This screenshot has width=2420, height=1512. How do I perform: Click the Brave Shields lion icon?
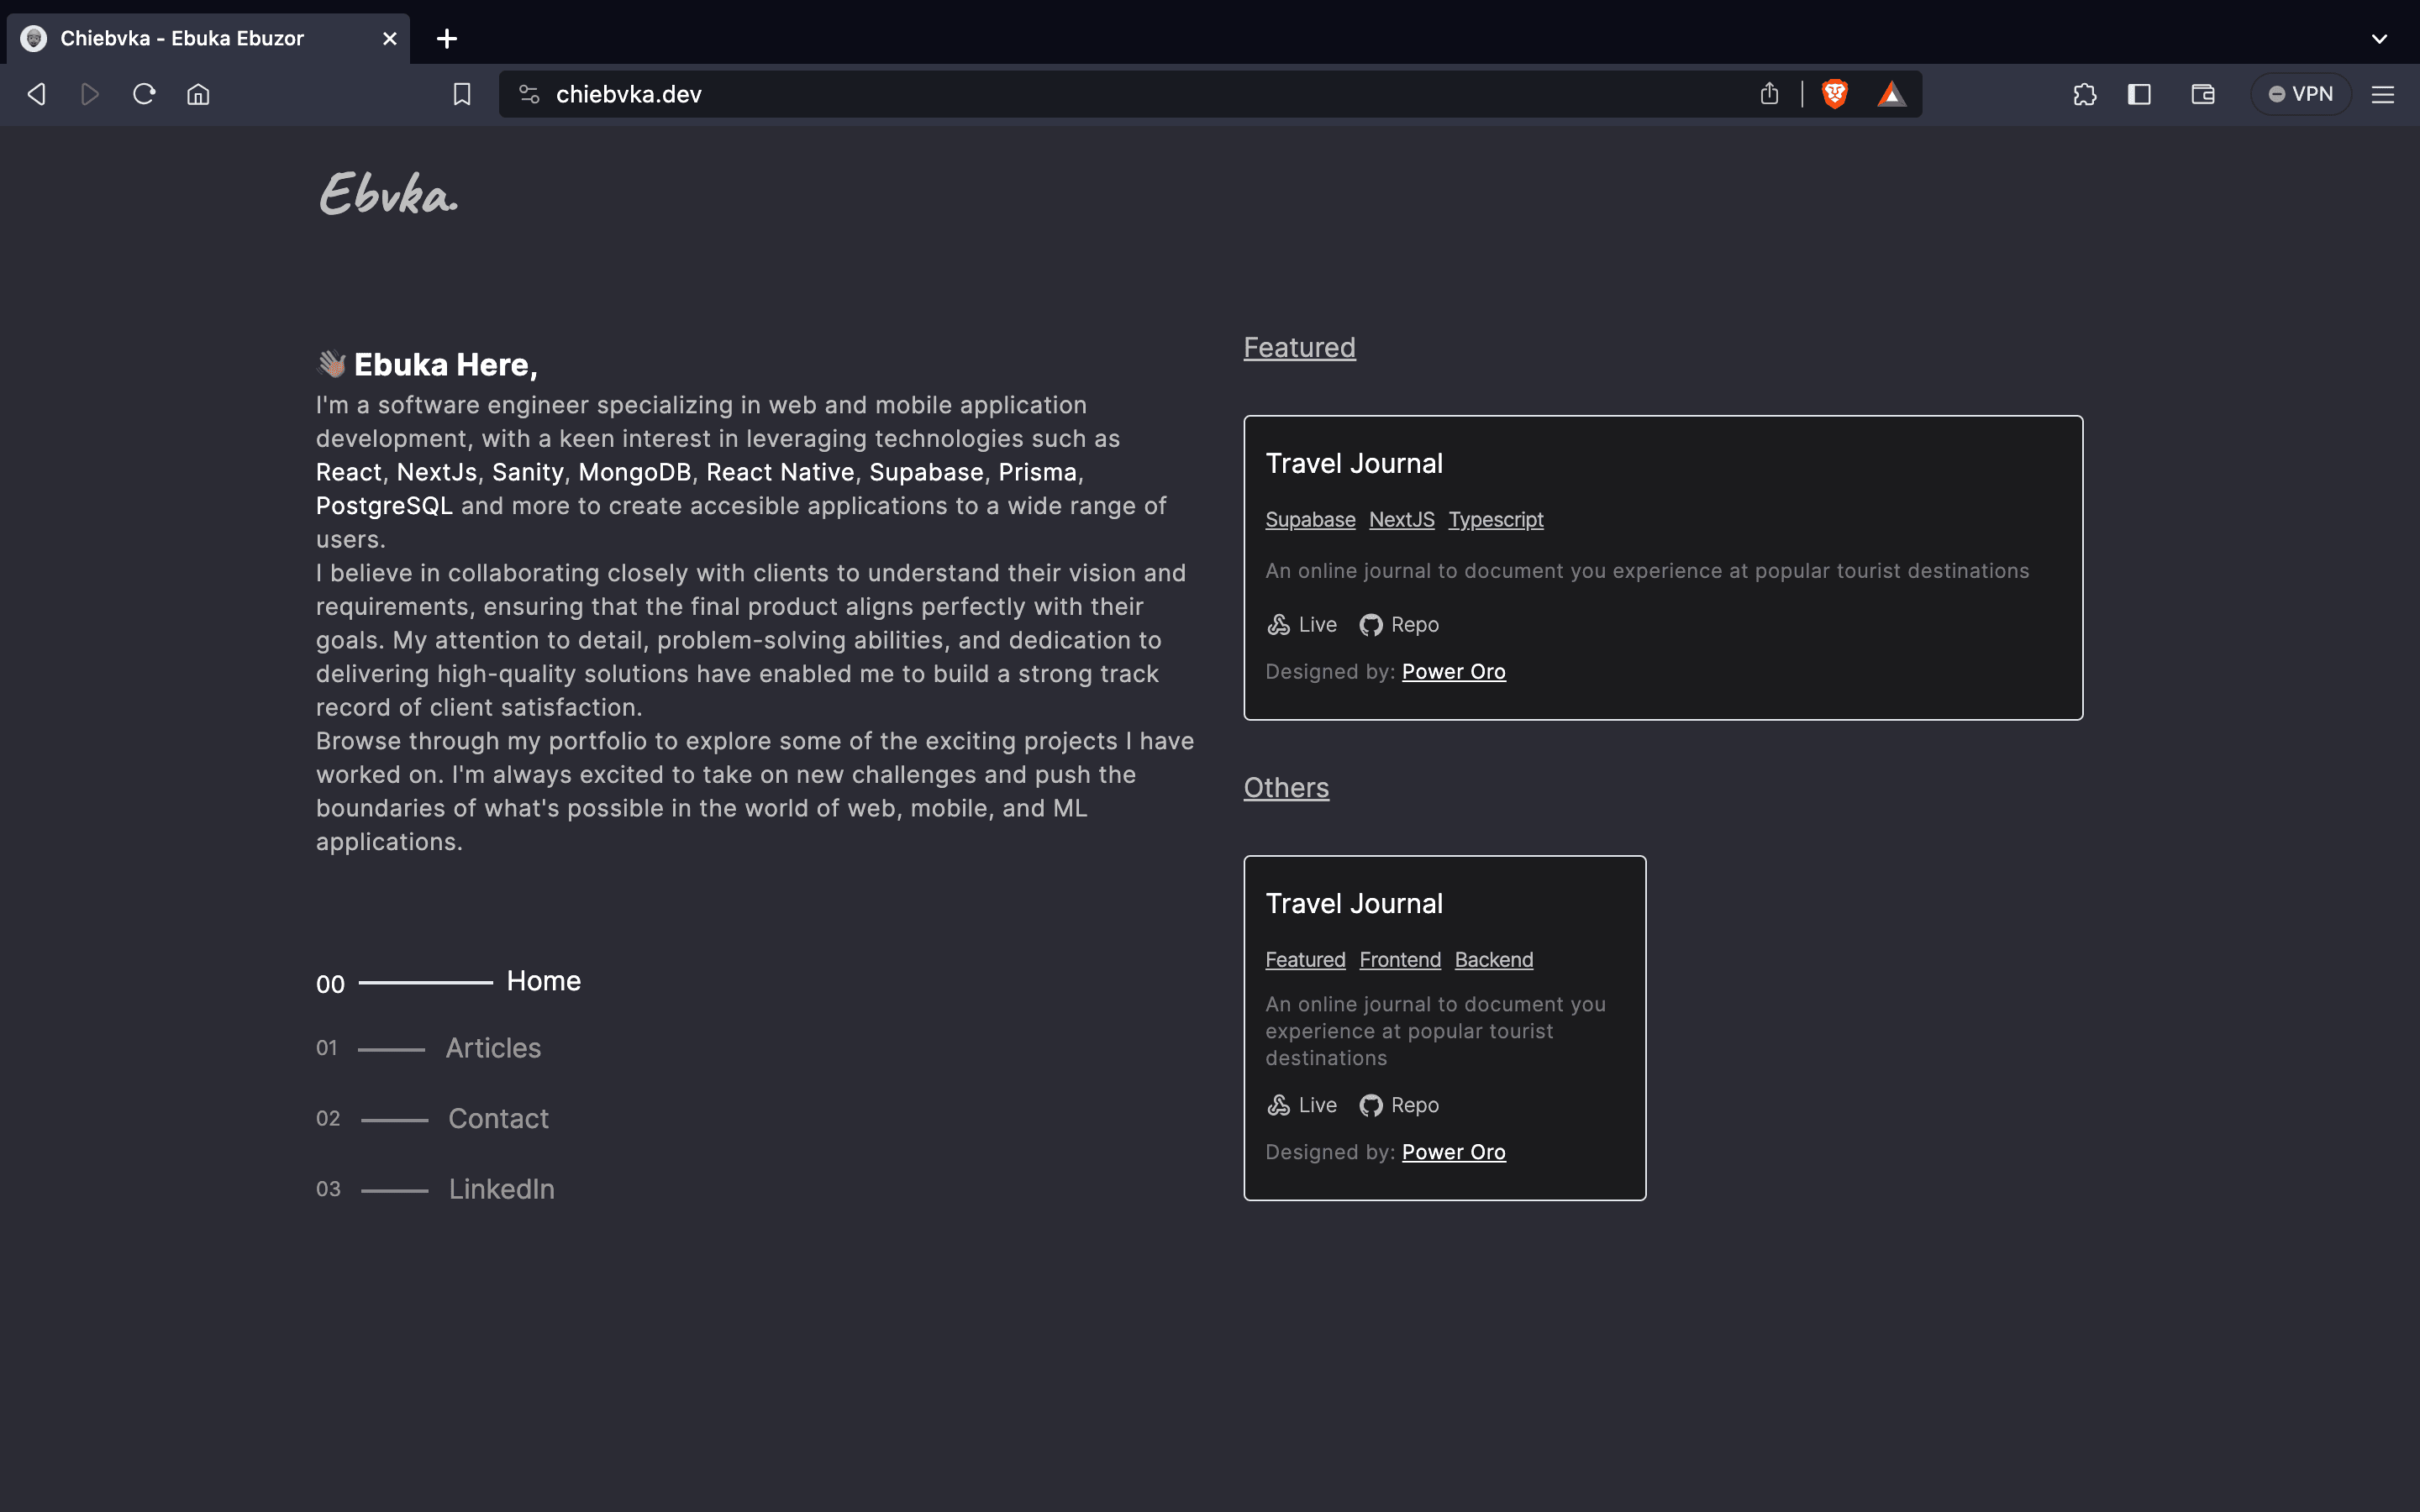(1834, 94)
